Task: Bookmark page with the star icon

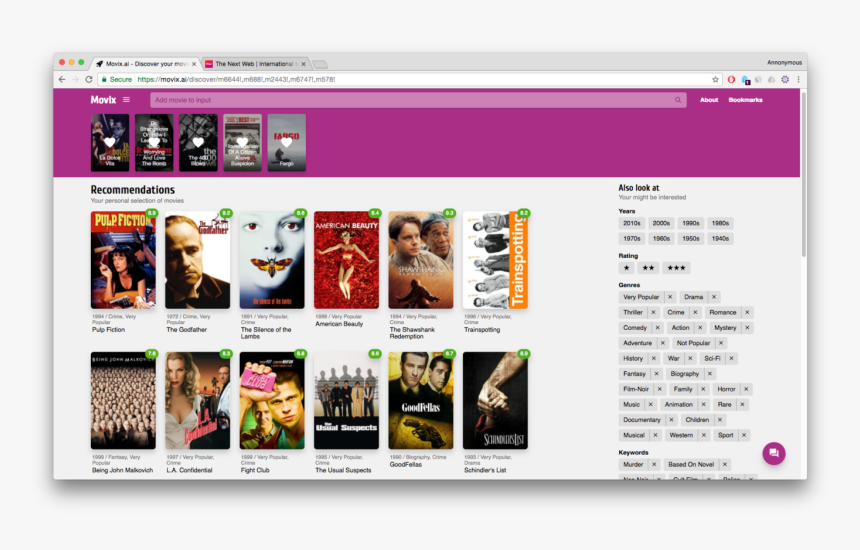Action: [715, 80]
